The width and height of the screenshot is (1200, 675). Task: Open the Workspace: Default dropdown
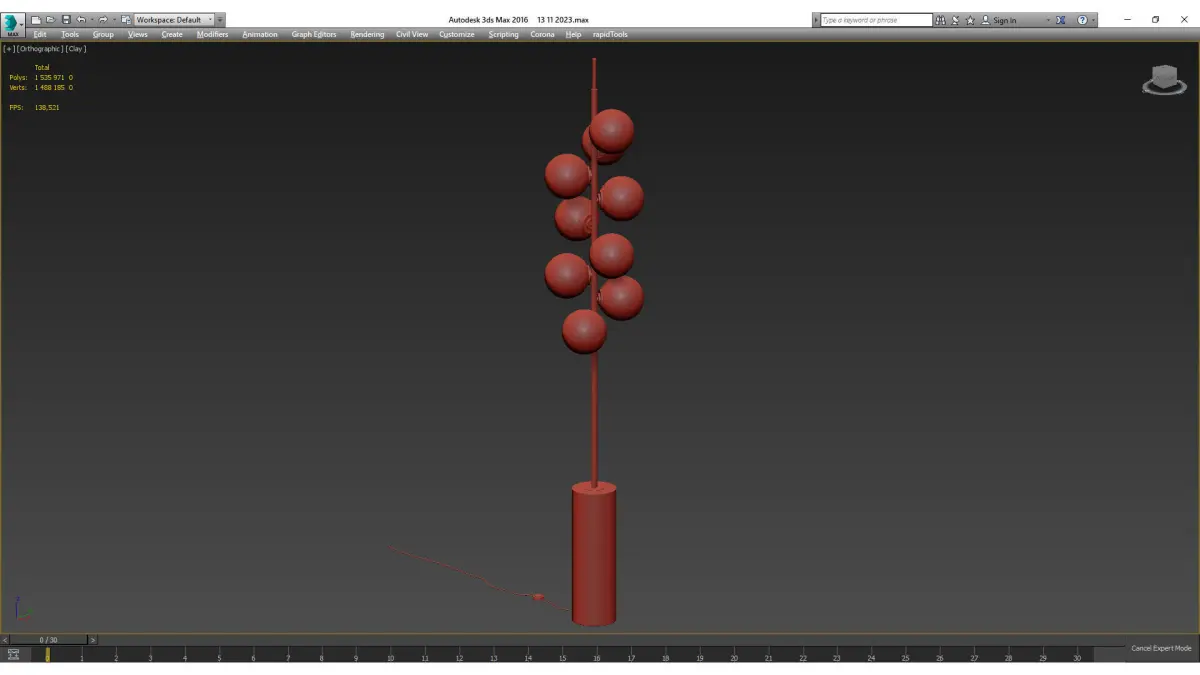[x=174, y=20]
